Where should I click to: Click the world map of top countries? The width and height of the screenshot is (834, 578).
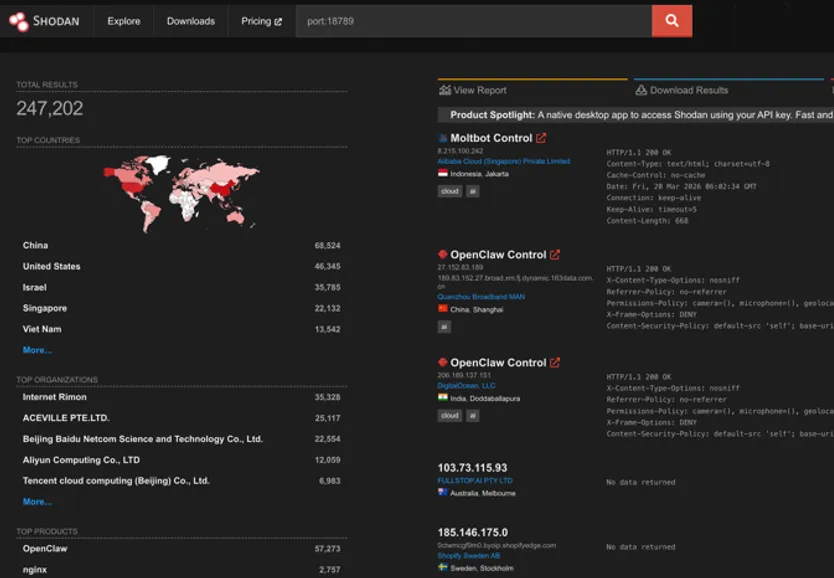pyautogui.click(x=181, y=192)
